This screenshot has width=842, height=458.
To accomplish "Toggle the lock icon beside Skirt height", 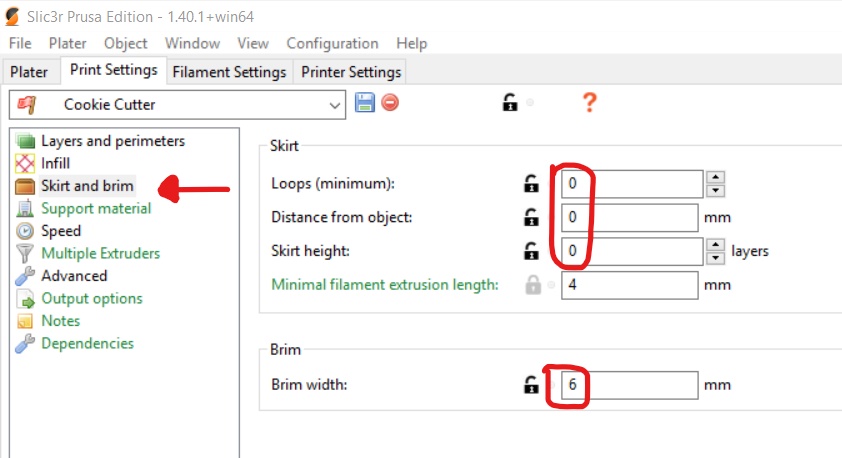I will pyautogui.click(x=531, y=251).
